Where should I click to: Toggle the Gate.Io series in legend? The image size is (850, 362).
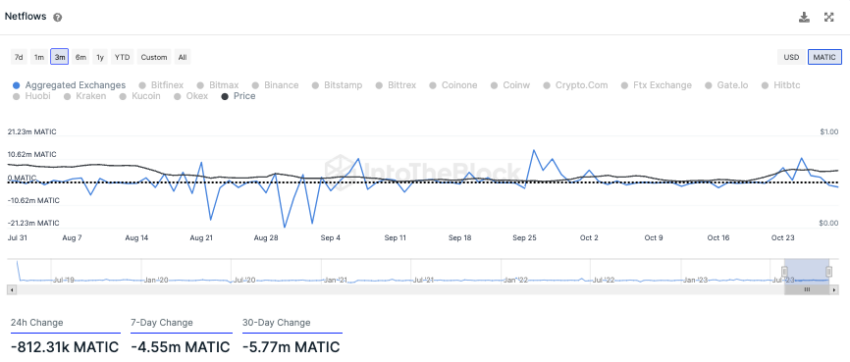tap(726, 85)
